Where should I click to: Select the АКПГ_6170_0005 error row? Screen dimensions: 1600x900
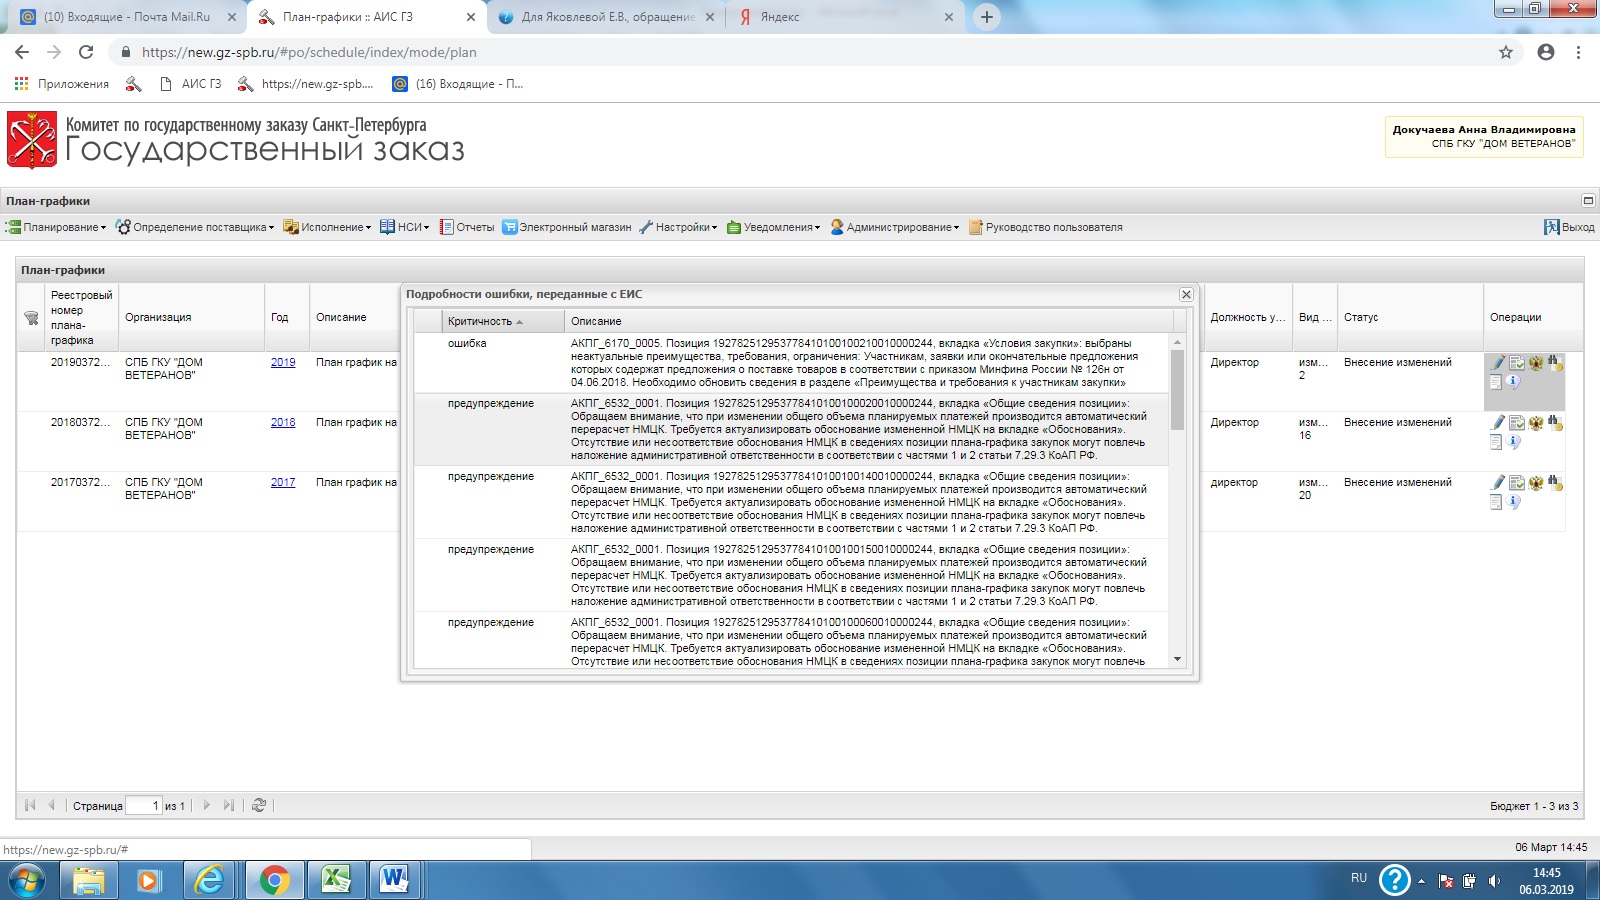(791, 363)
